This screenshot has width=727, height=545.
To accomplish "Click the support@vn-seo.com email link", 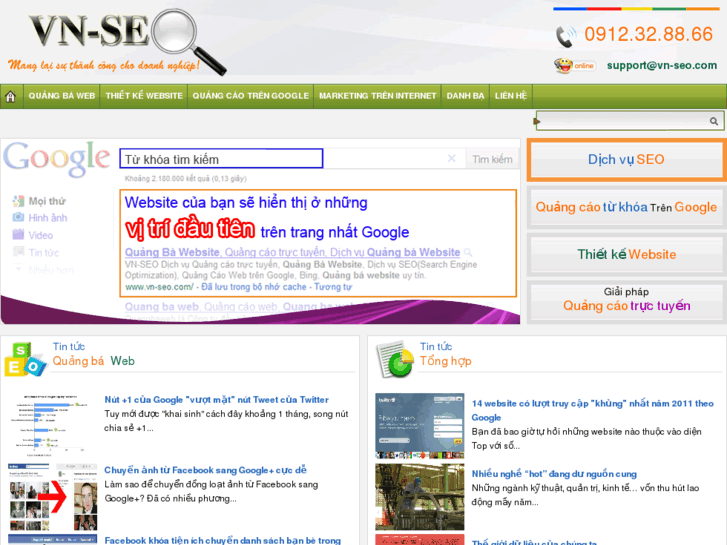I will 662,65.
